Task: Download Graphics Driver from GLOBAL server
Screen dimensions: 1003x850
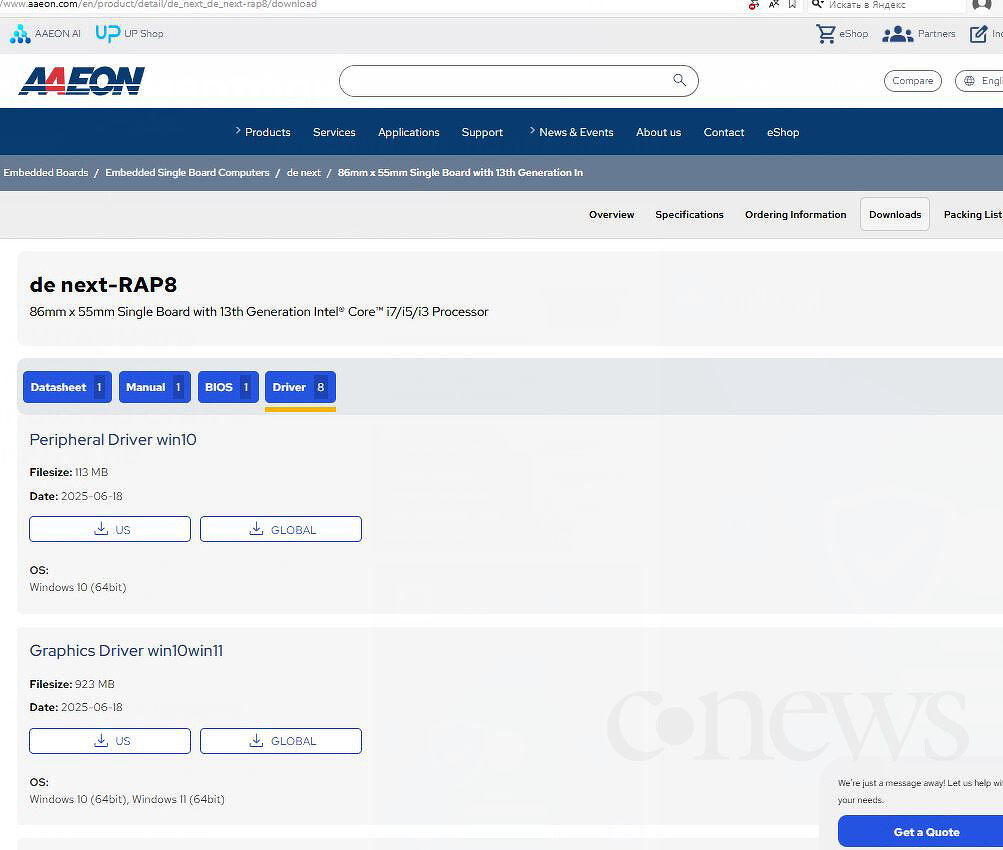Action: point(281,741)
